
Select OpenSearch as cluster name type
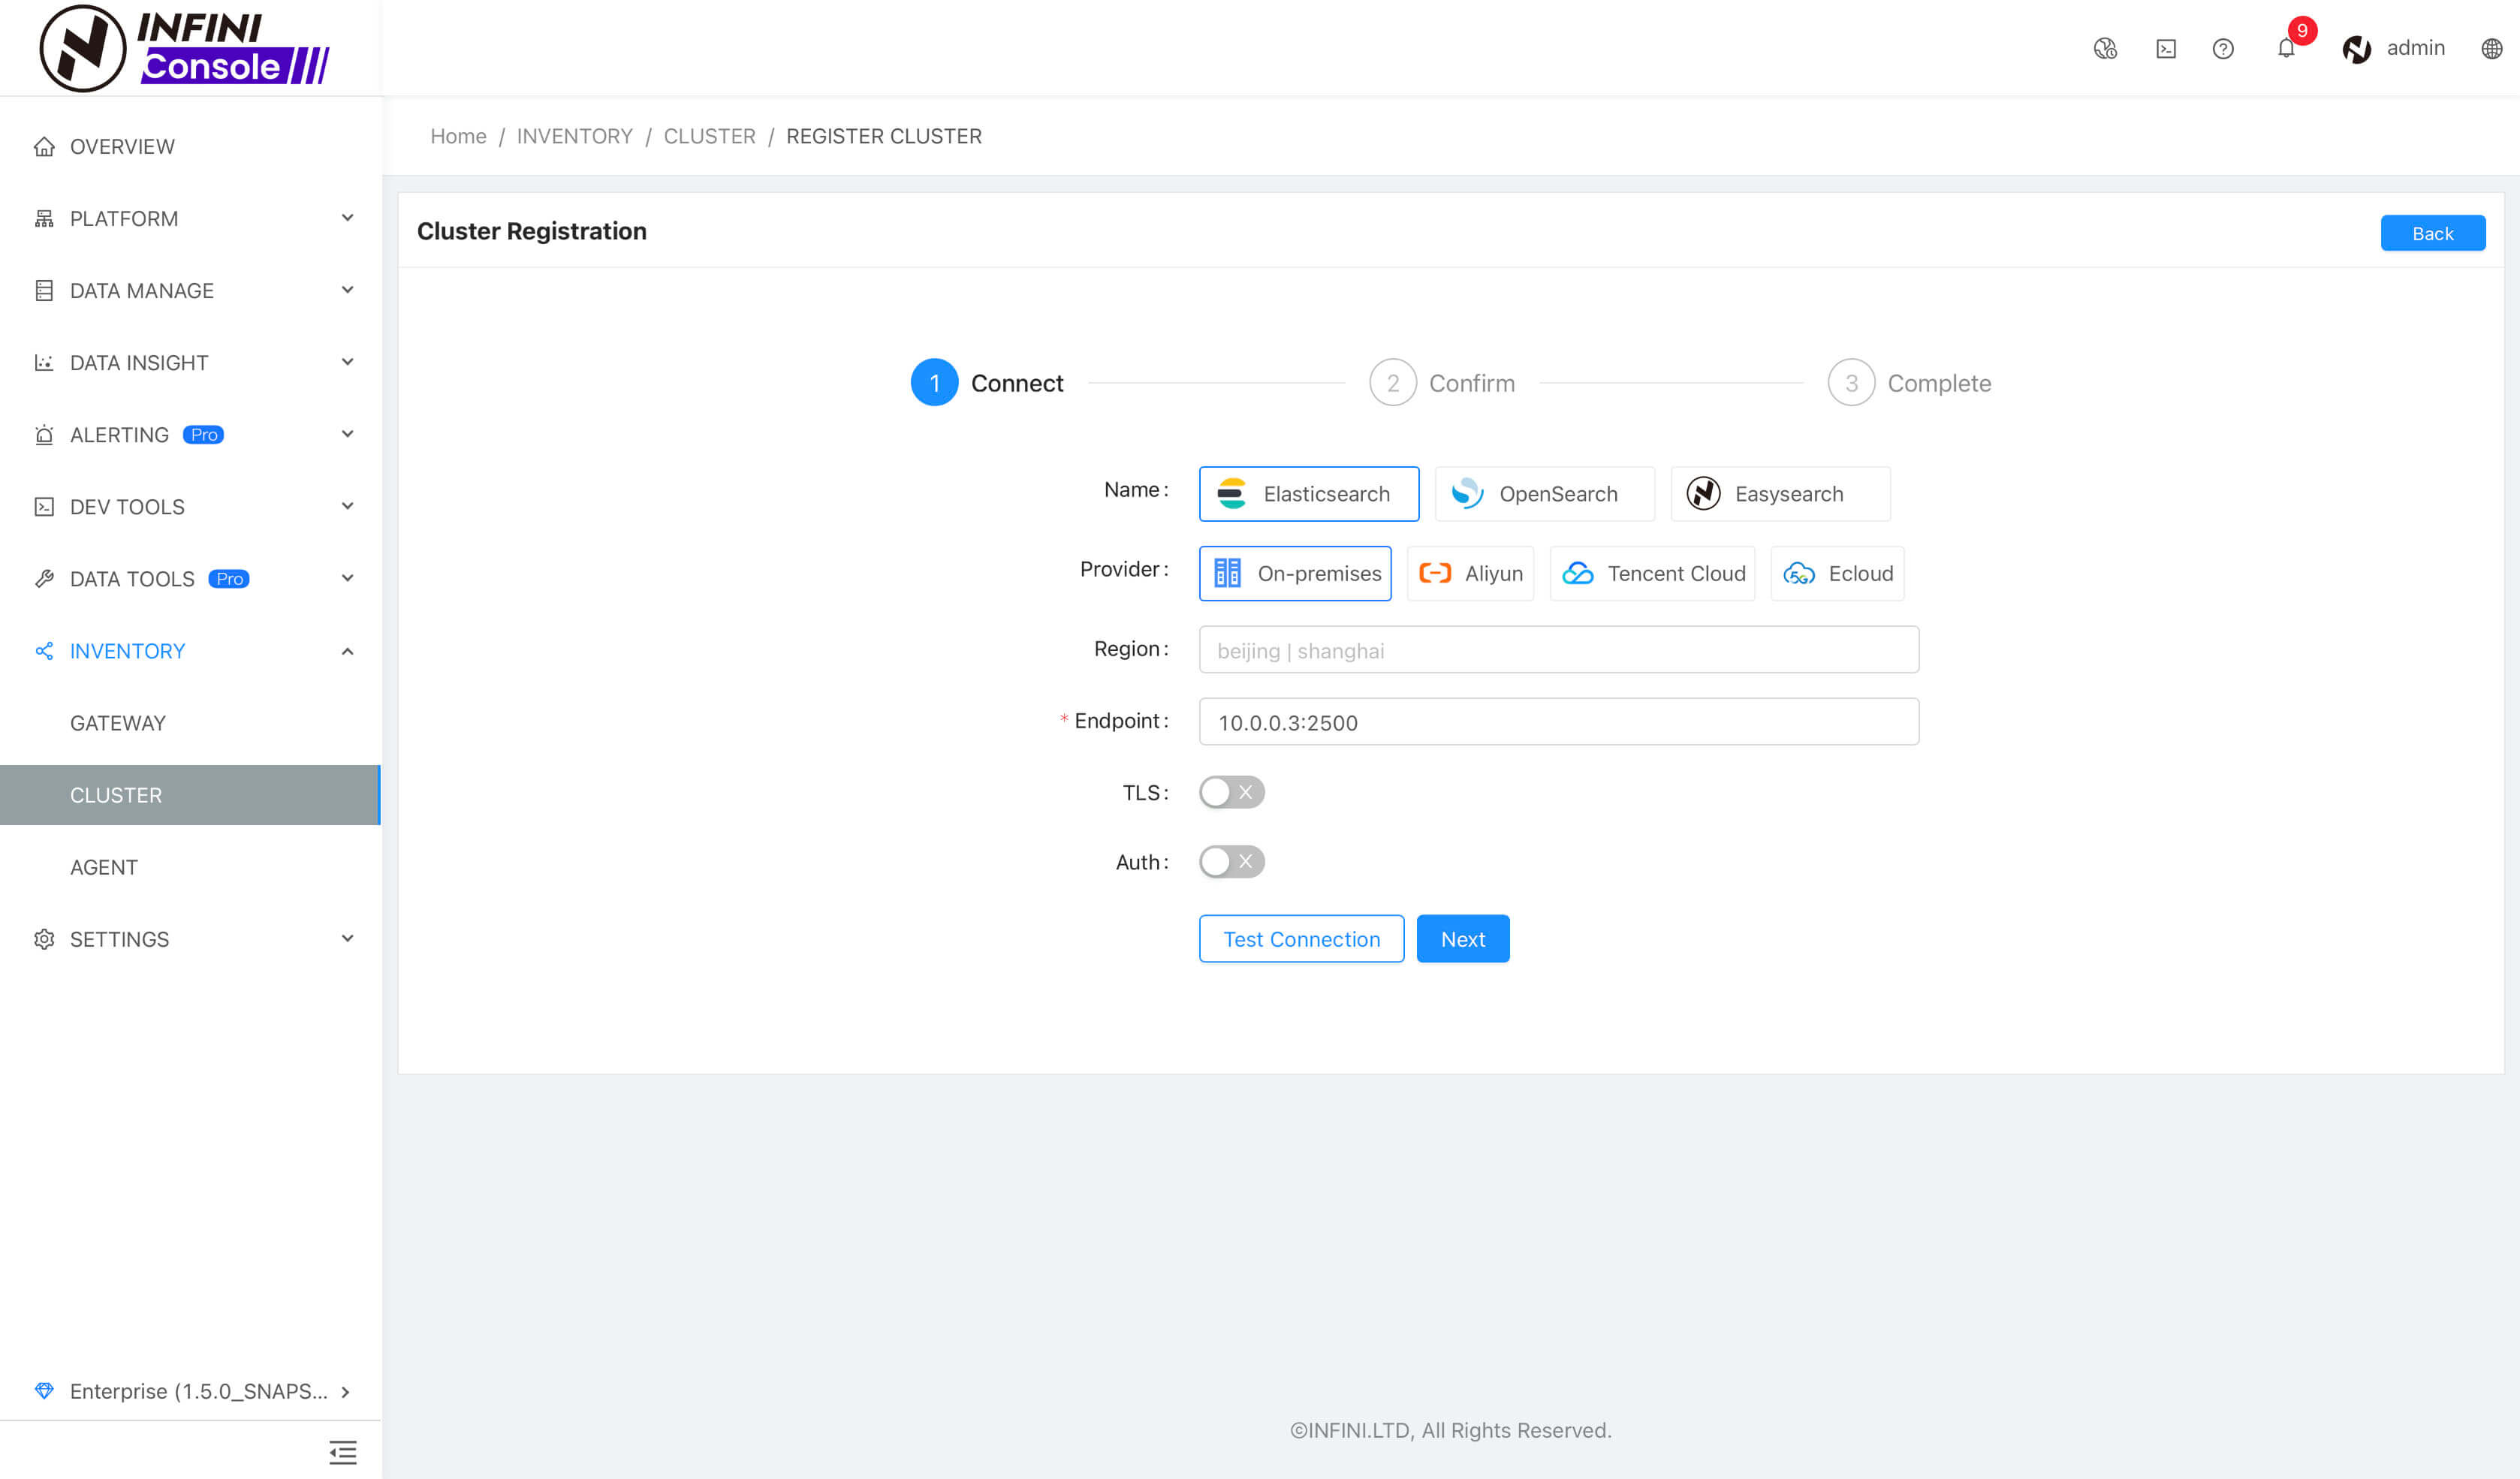pos(1545,493)
